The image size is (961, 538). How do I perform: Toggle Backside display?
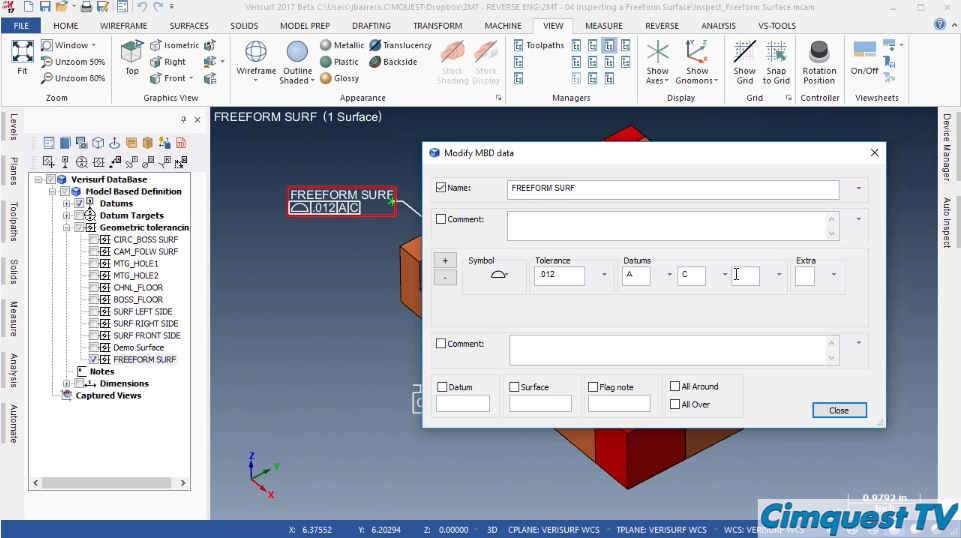point(393,62)
